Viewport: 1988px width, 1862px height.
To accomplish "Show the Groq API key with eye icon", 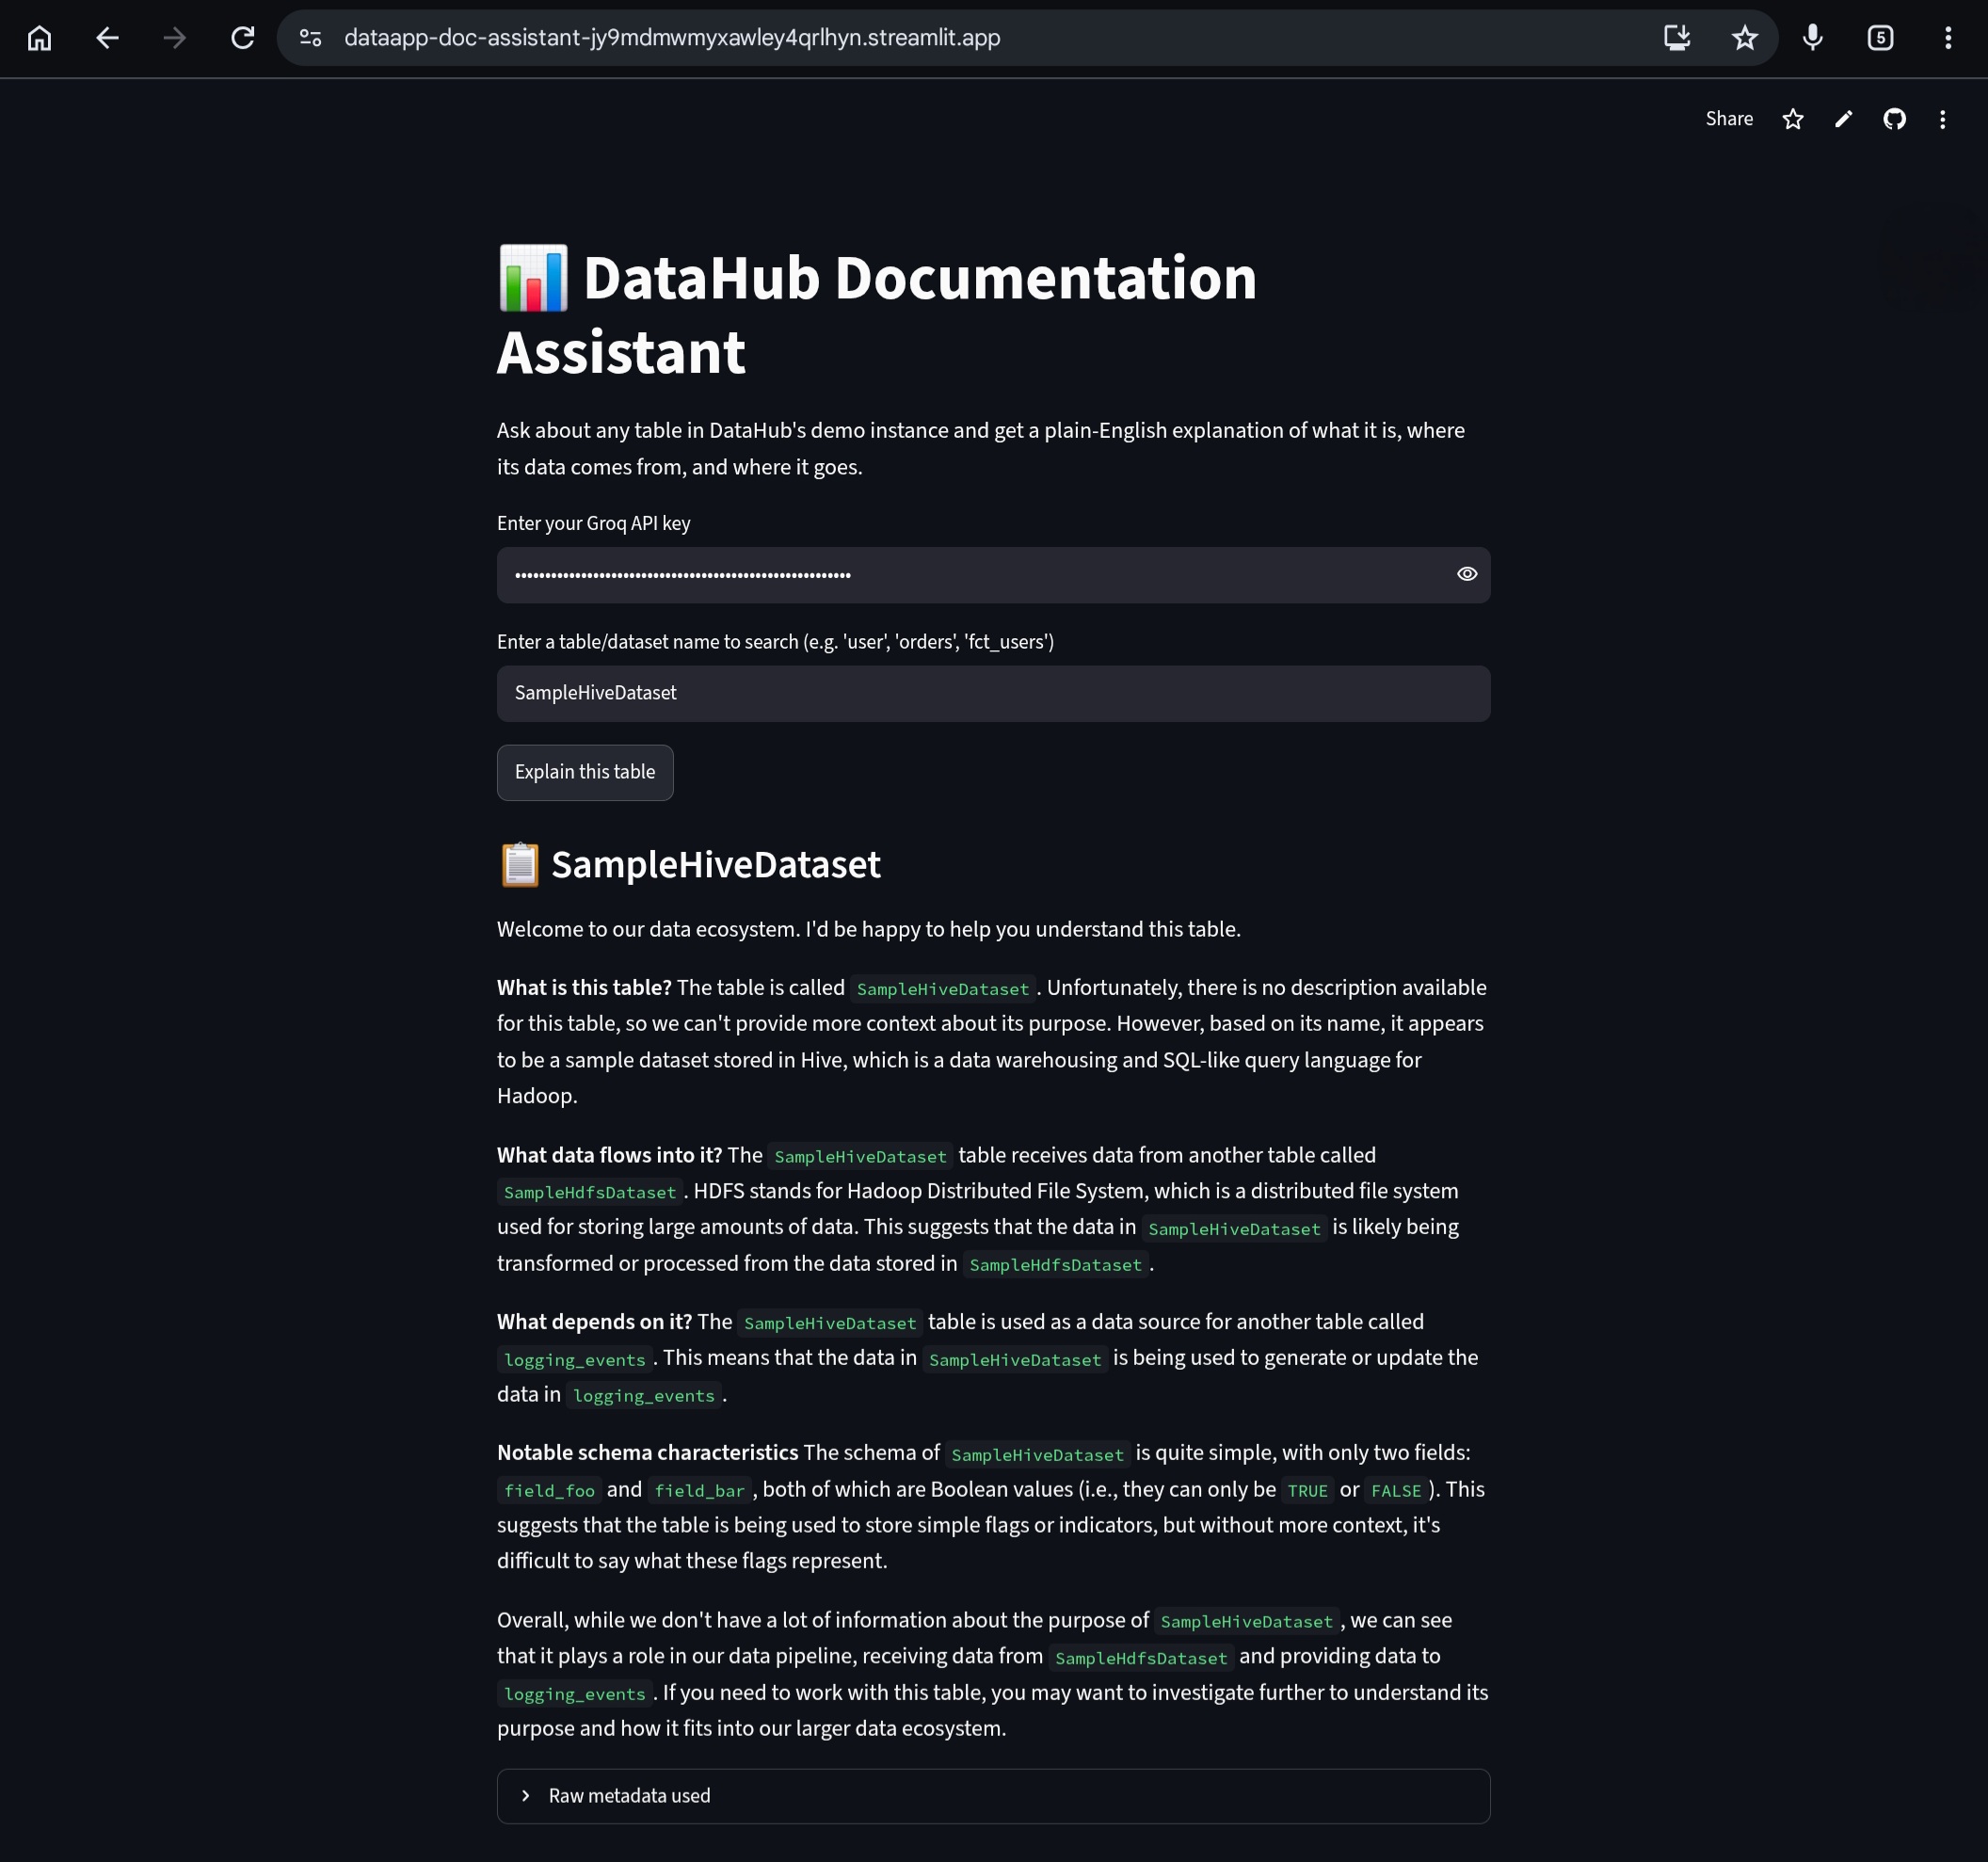I will coord(1467,574).
